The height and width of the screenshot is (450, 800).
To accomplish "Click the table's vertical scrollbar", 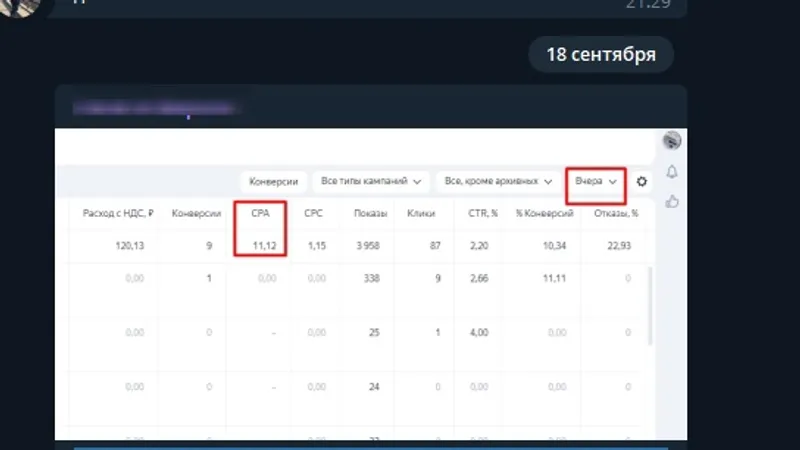I will [650, 306].
